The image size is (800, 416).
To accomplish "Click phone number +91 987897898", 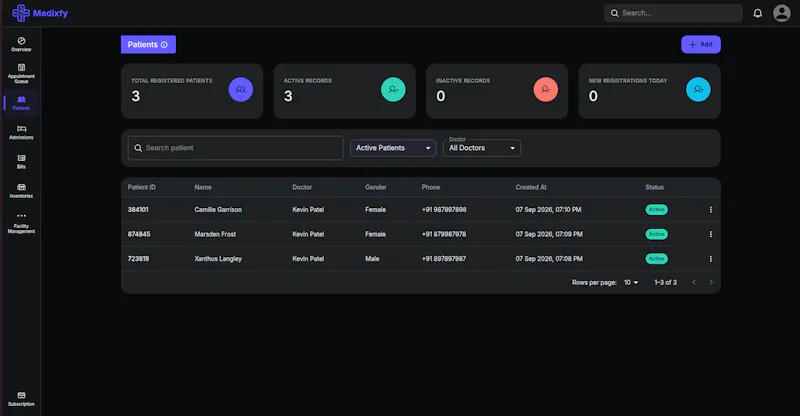I will 443,210.
